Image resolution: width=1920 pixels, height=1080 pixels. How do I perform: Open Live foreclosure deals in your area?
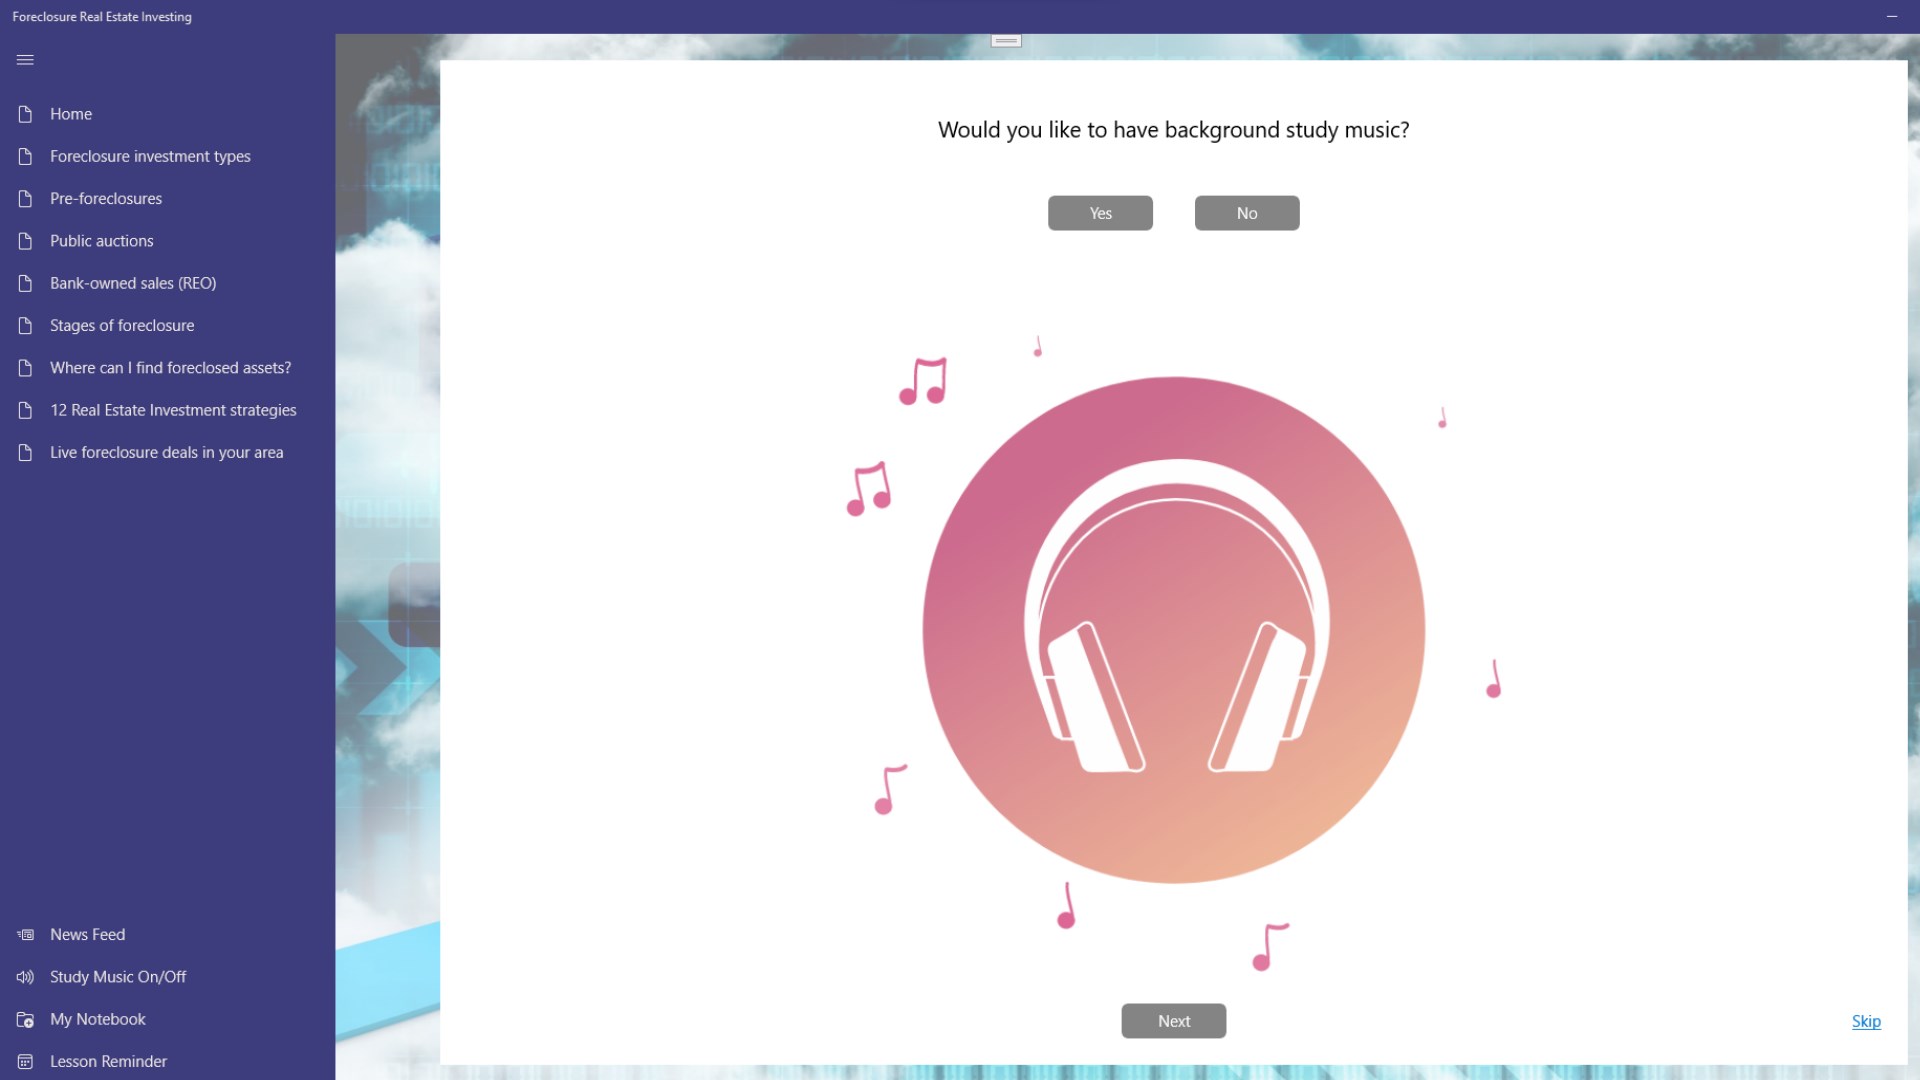click(166, 453)
